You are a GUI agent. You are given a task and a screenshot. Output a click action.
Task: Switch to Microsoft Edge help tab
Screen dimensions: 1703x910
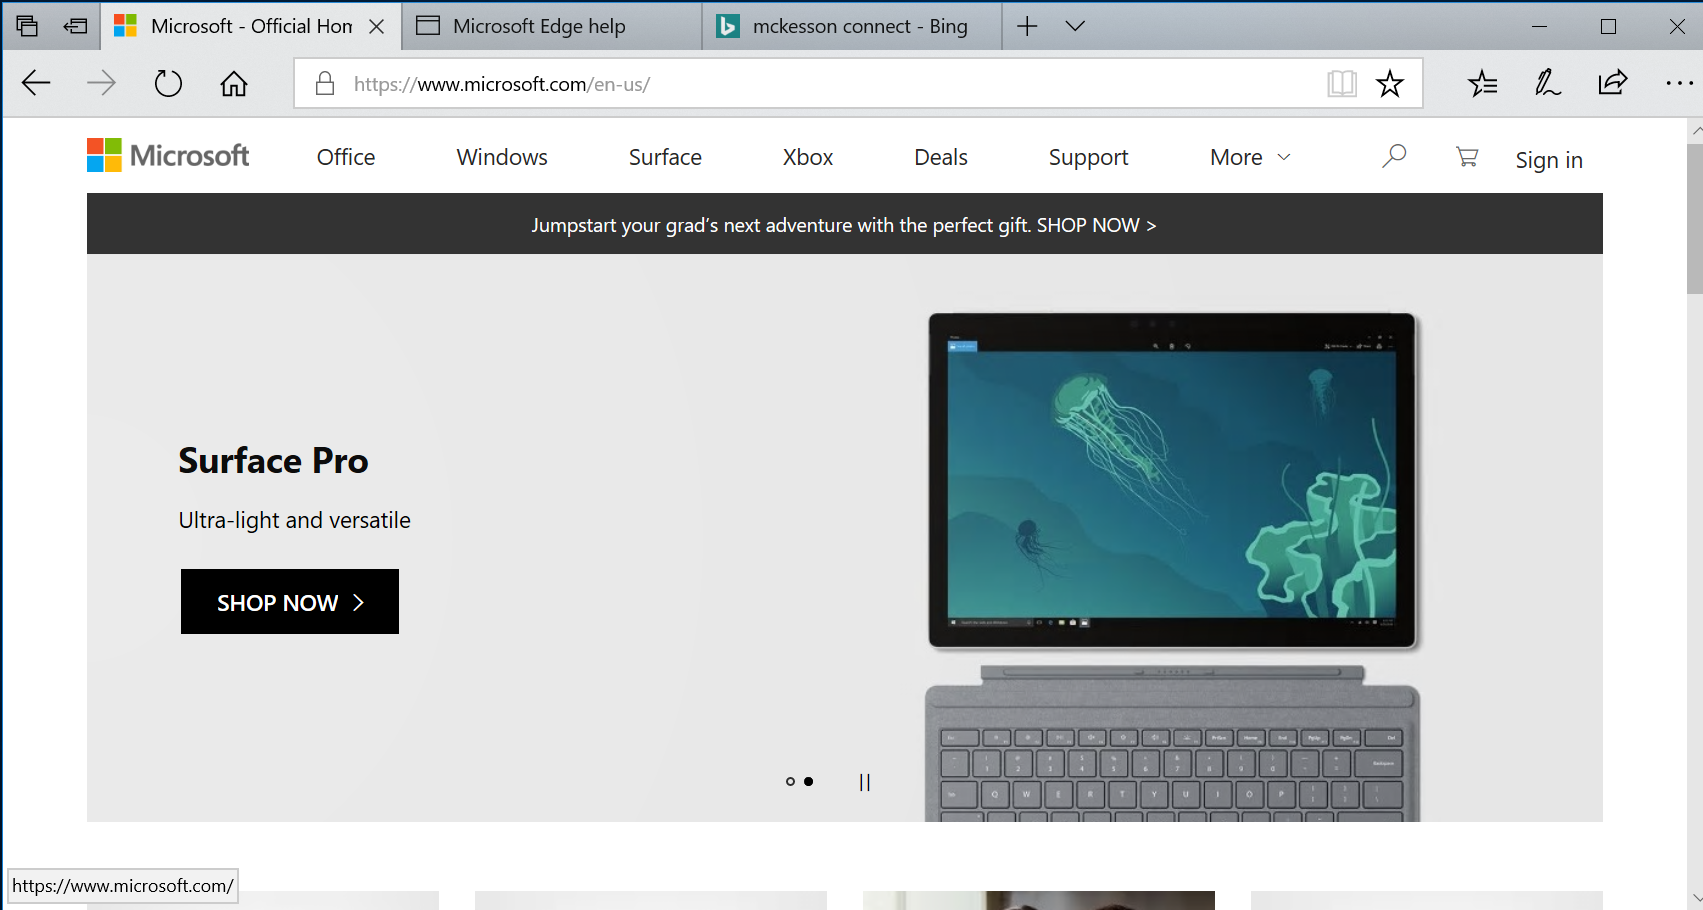point(552,26)
